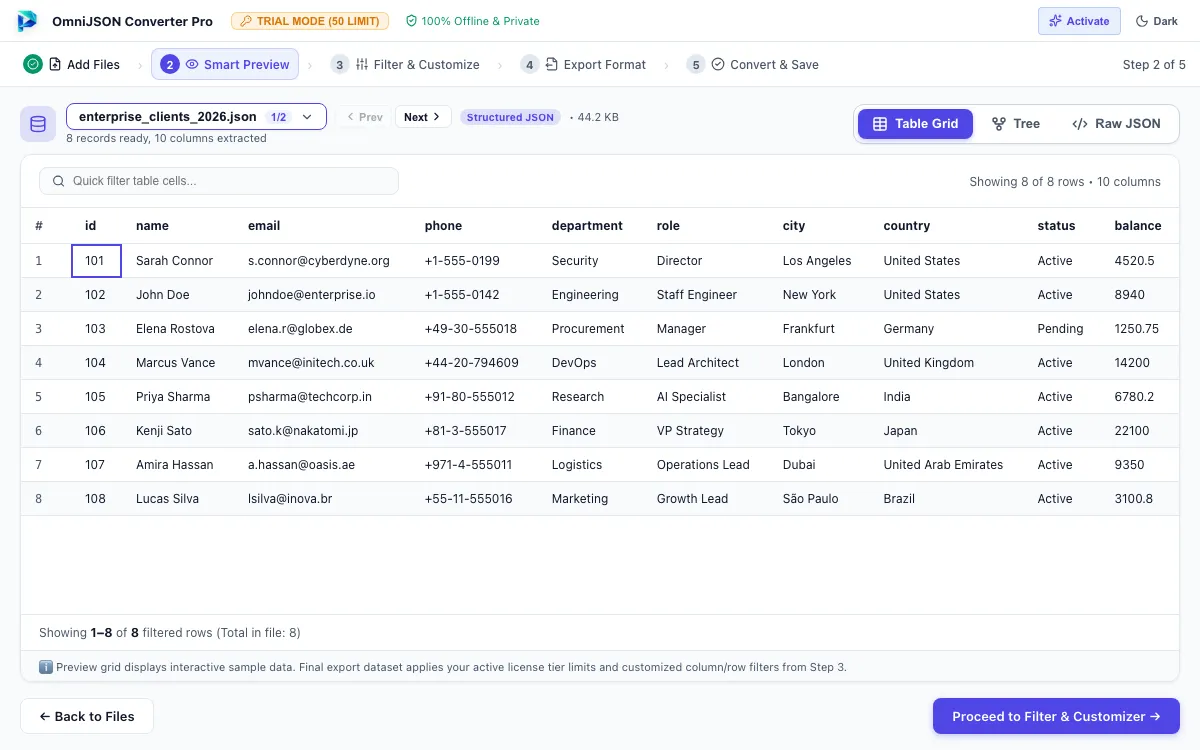Click the OmniJSON app logo icon

(27, 21)
